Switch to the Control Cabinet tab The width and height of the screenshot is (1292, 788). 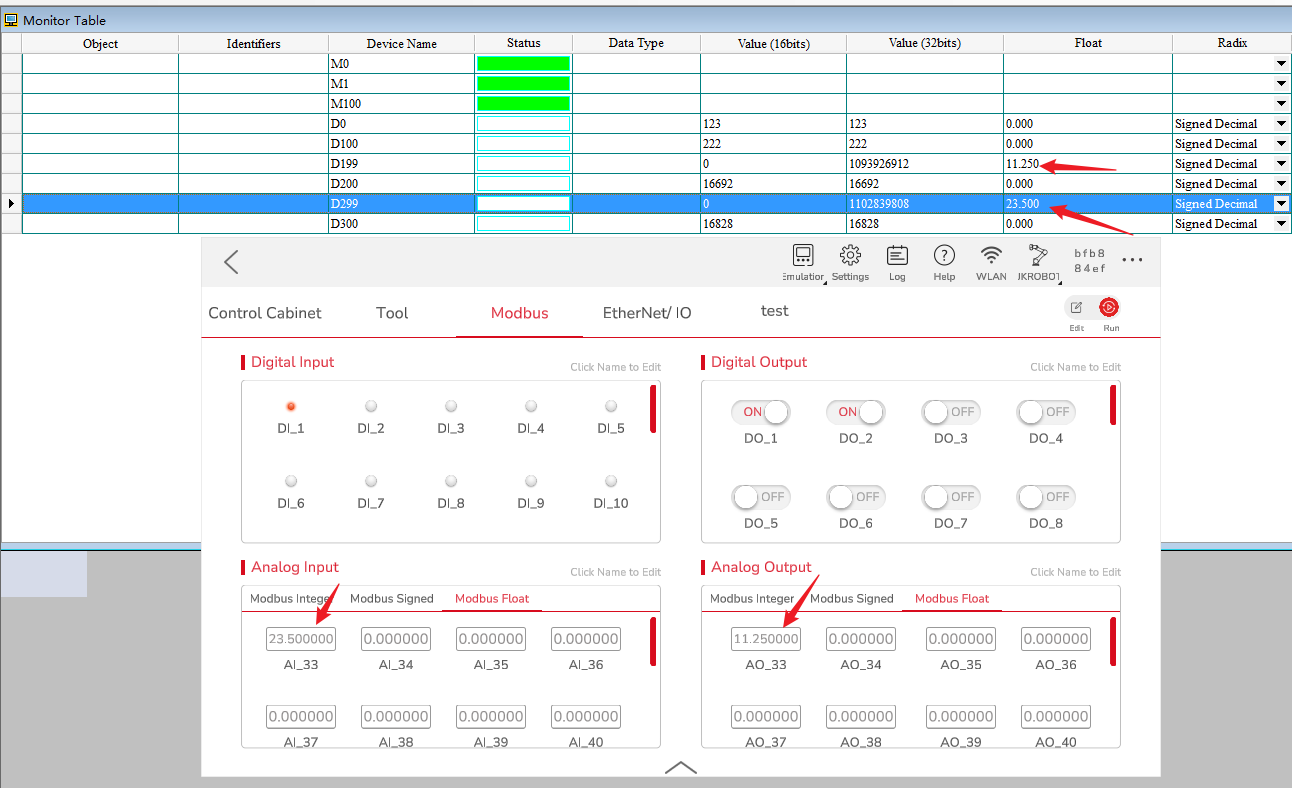pyautogui.click(x=265, y=313)
